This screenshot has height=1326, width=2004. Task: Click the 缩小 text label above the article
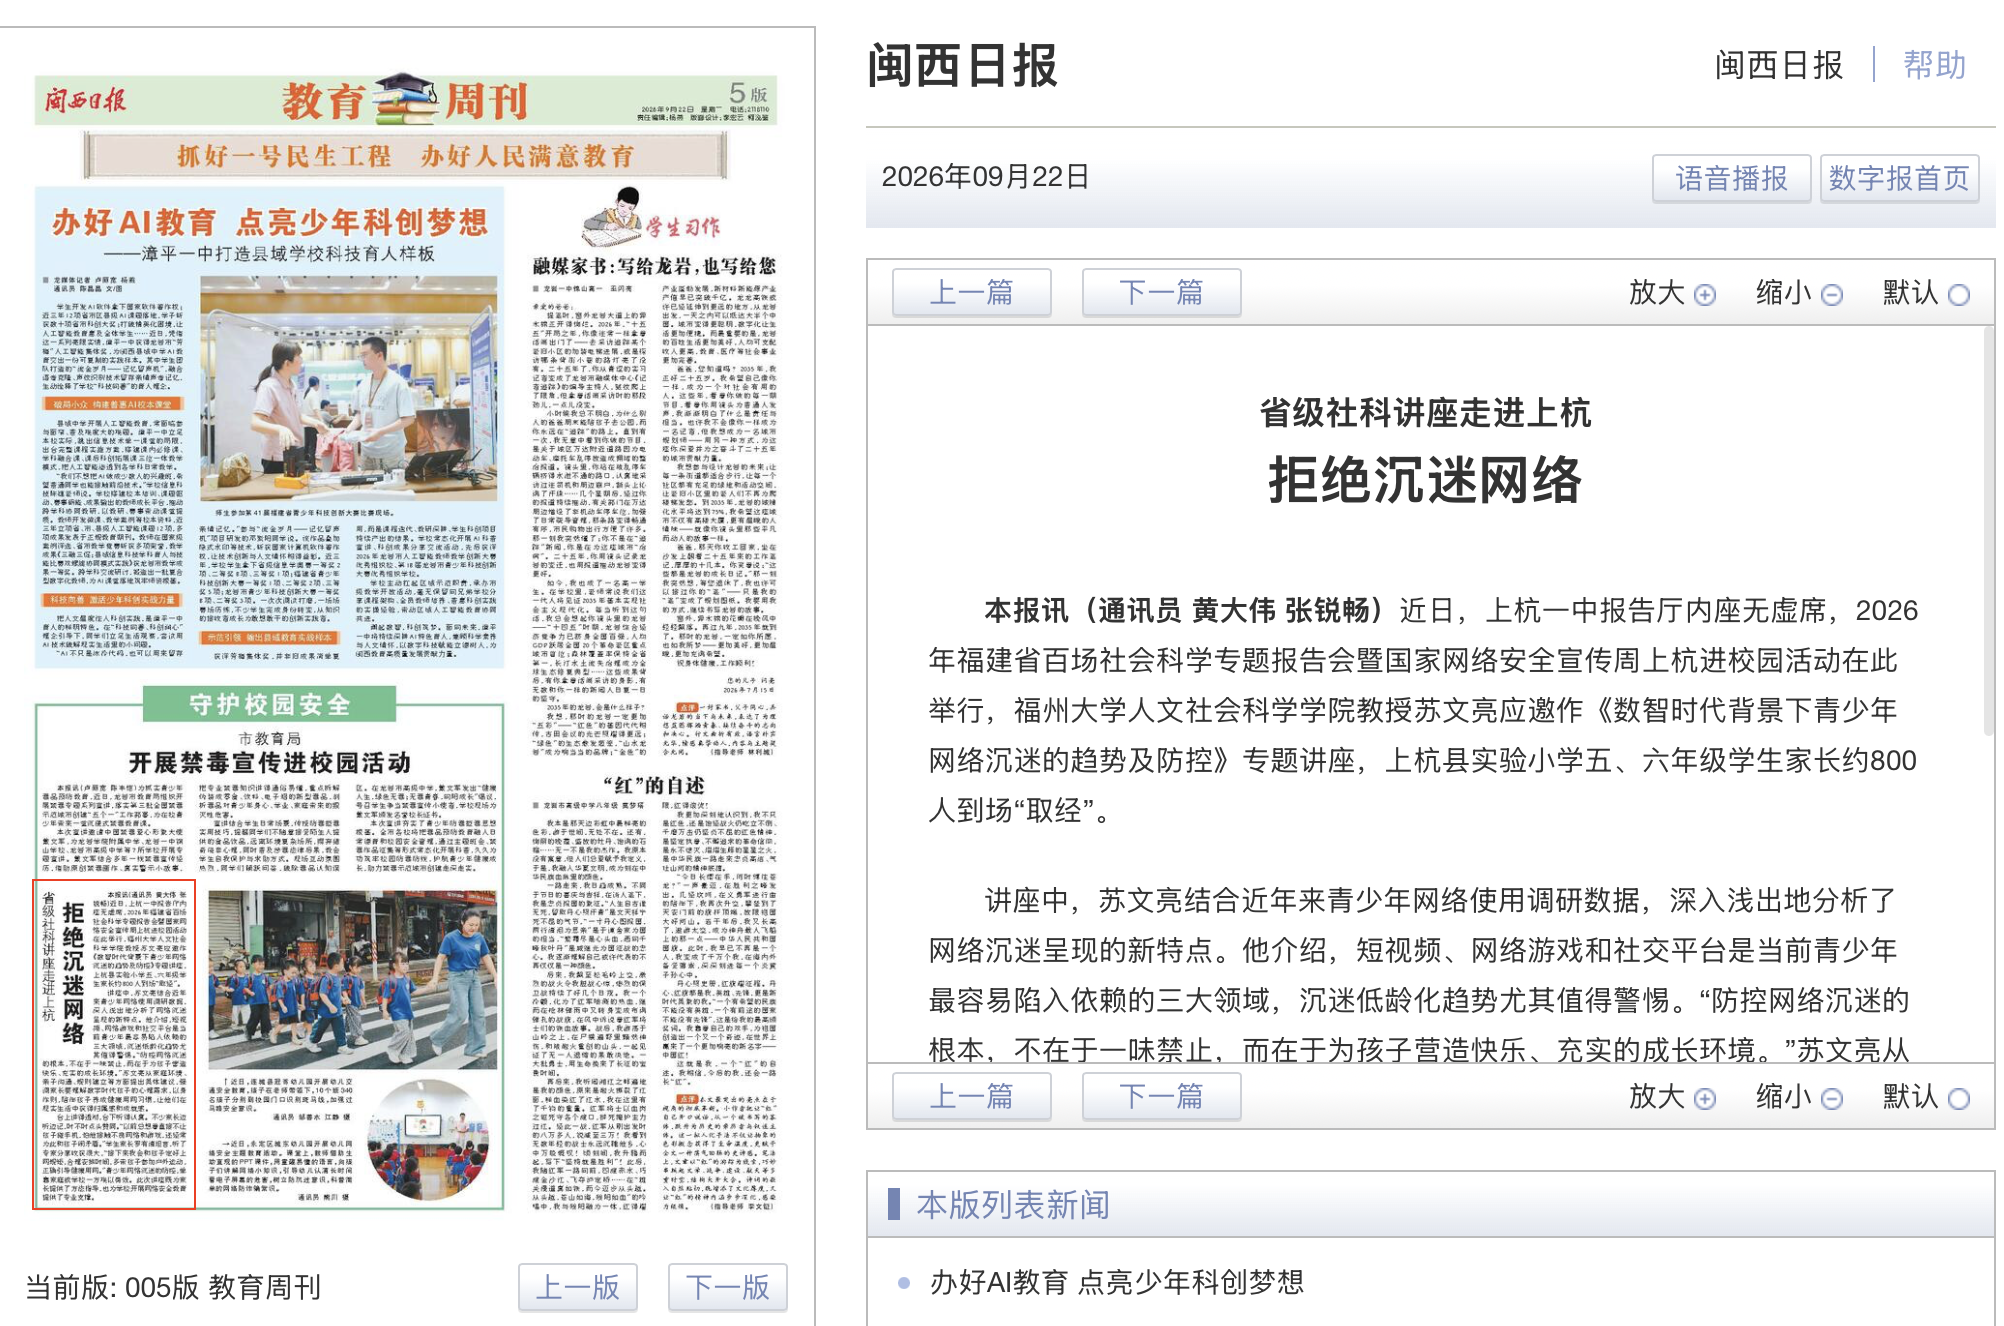(x=1784, y=292)
